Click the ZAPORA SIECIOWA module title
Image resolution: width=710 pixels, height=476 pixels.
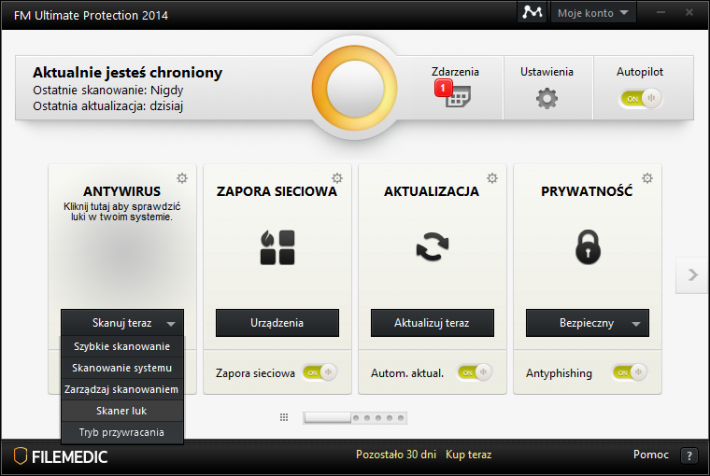(x=277, y=191)
